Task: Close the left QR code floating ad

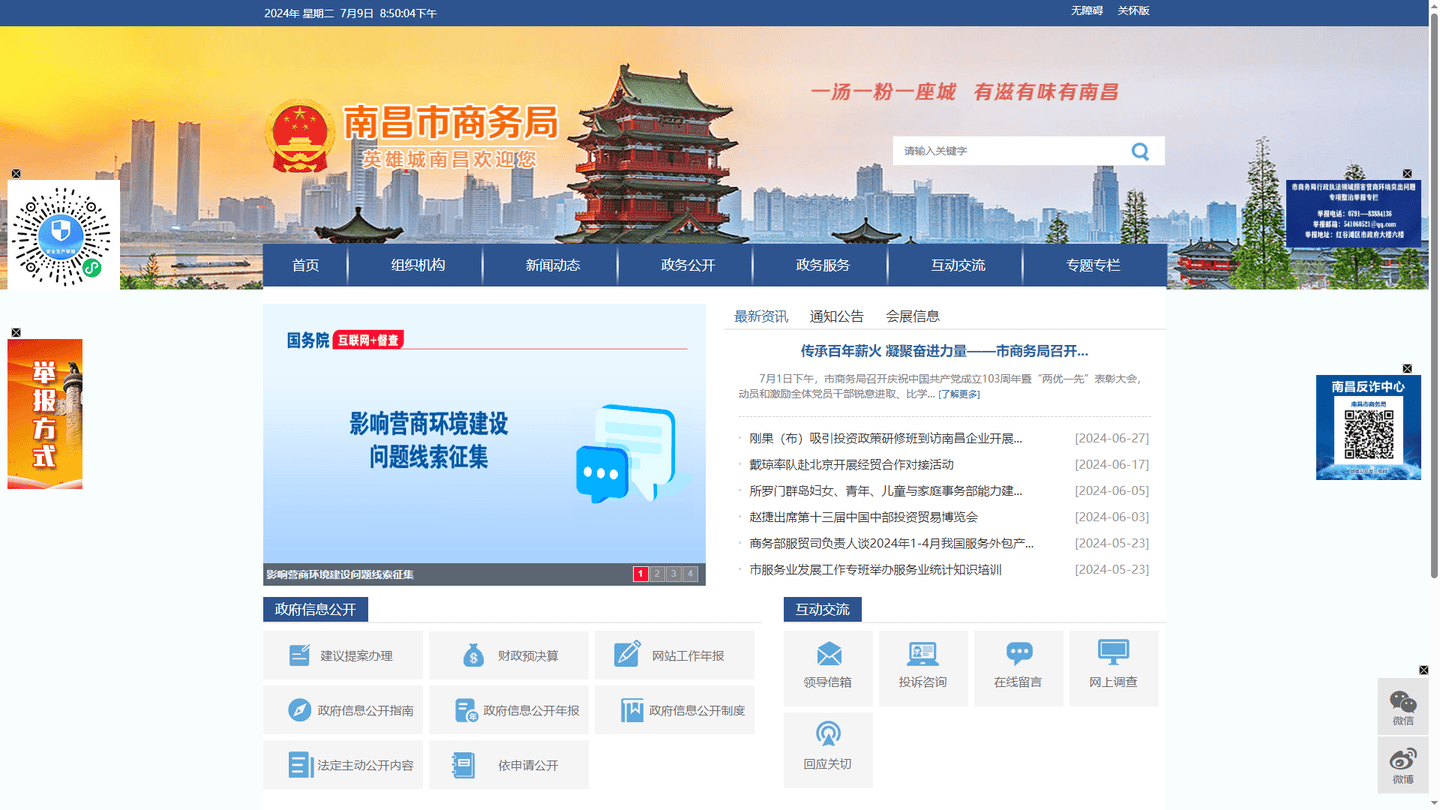Action: tap(16, 174)
